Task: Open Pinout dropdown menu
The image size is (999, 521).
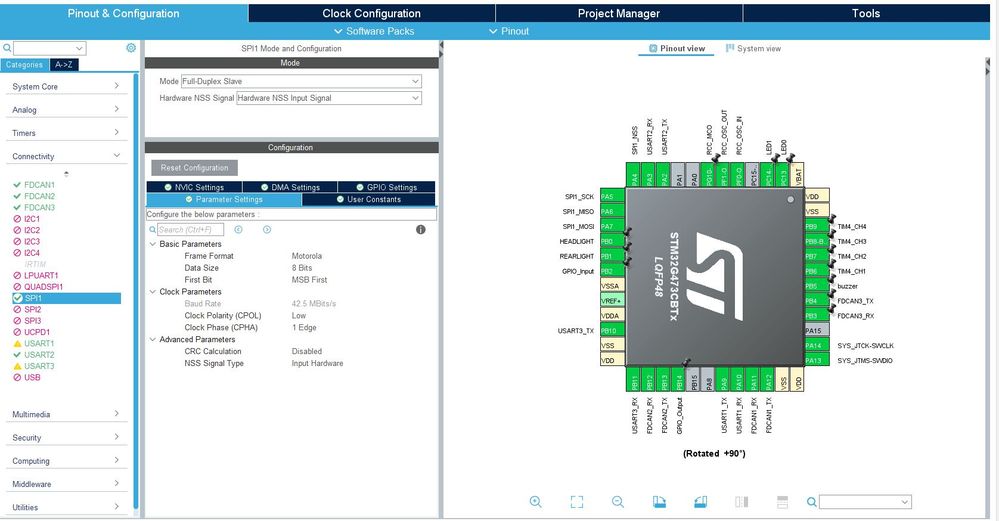Action: coord(509,31)
